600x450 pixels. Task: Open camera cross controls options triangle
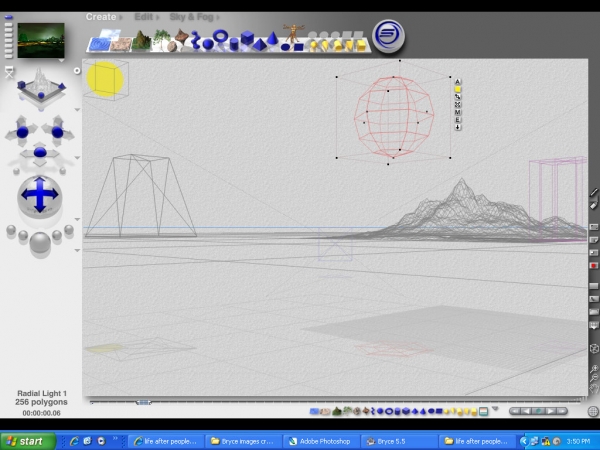coord(77,158)
